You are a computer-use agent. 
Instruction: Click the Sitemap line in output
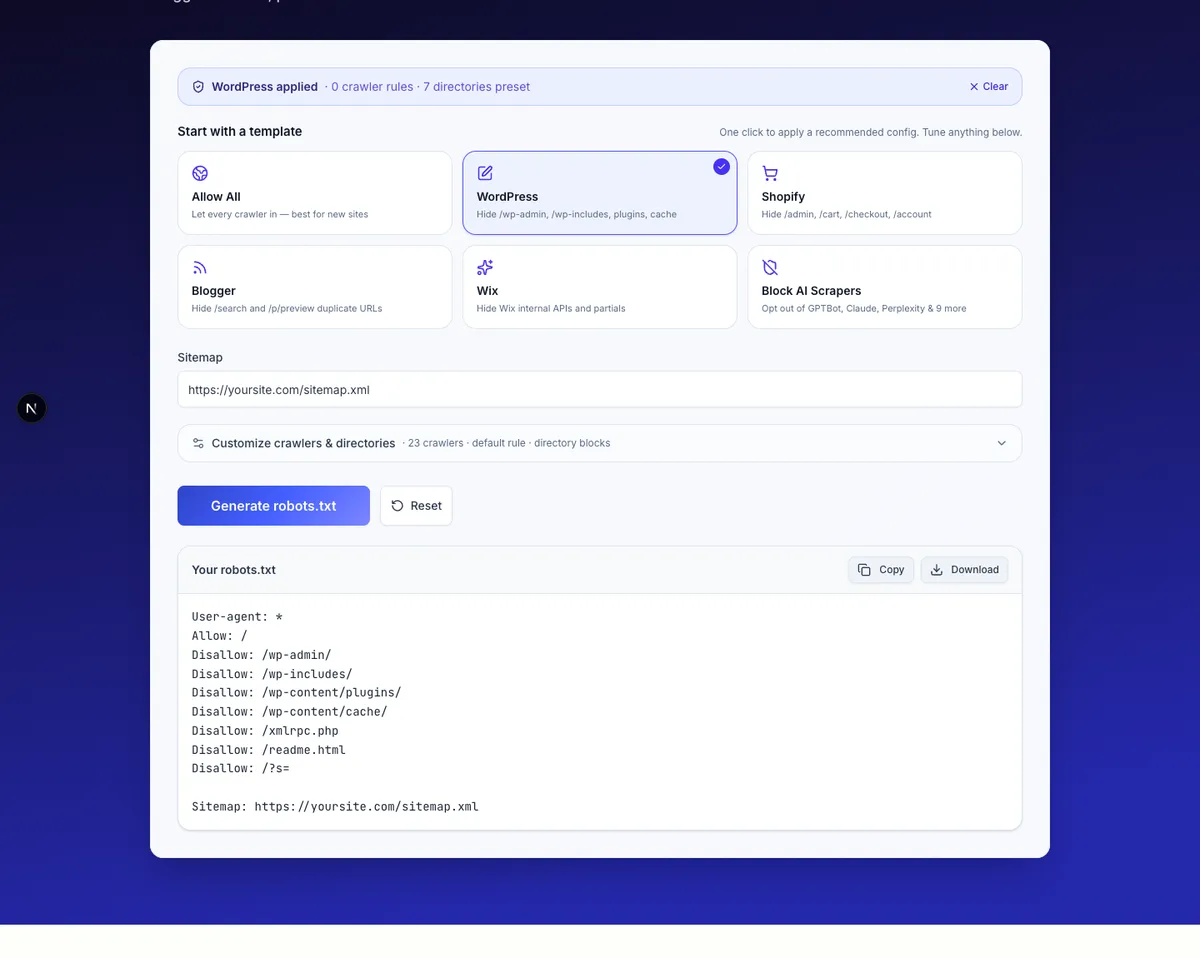tap(335, 807)
